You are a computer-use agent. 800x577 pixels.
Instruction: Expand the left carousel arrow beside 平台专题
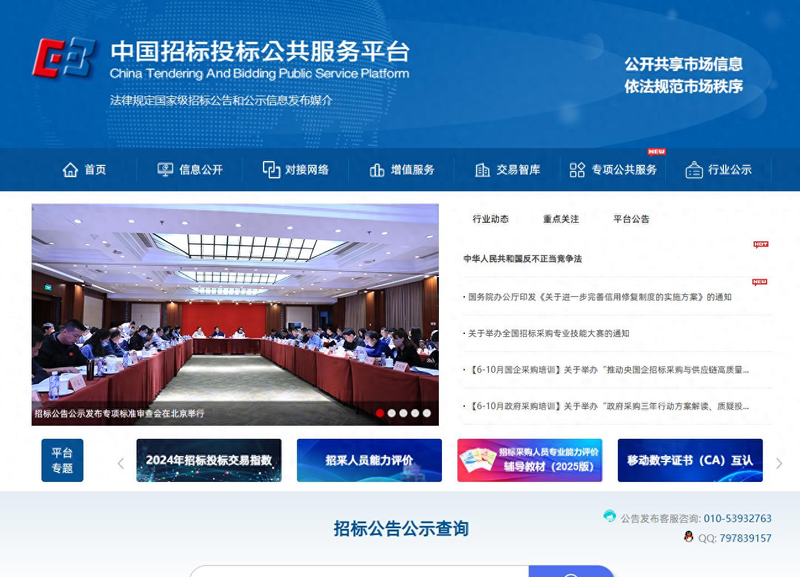pyautogui.click(x=120, y=461)
